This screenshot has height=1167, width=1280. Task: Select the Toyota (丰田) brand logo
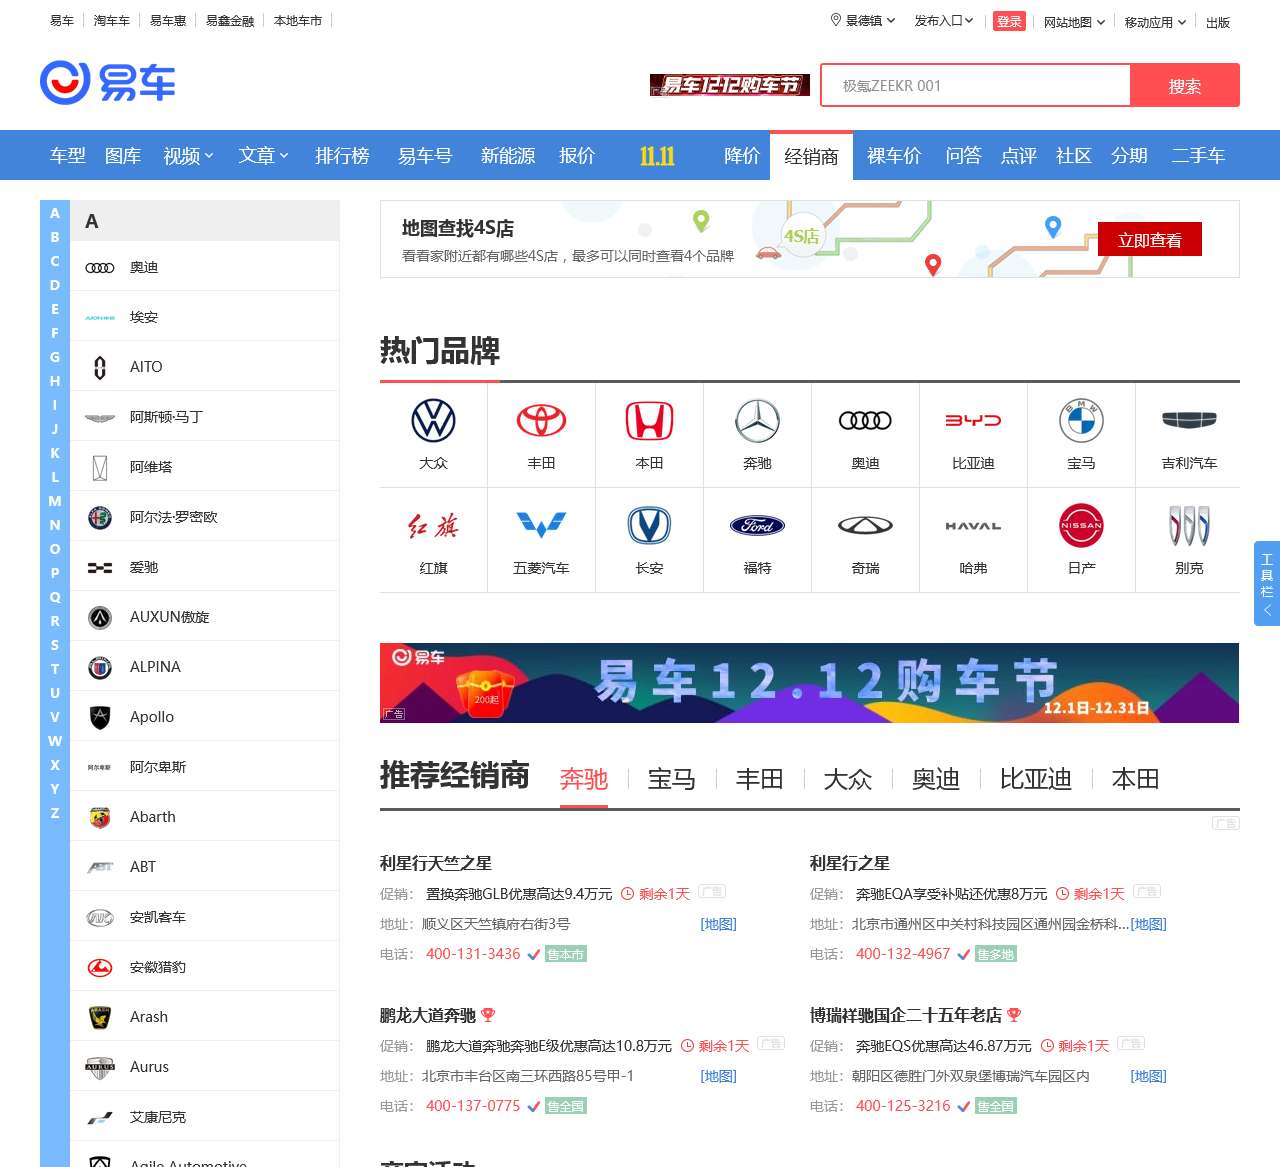pos(541,421)
